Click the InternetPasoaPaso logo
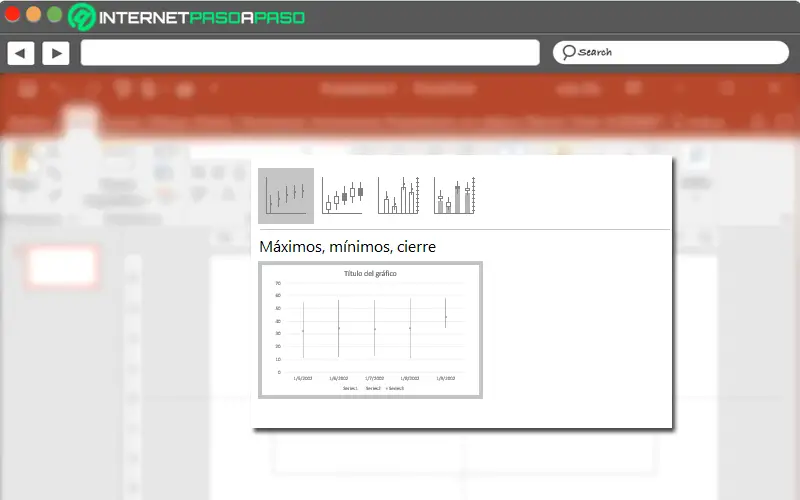This screenshot has height=500, width=800. (x=187, y=17)
